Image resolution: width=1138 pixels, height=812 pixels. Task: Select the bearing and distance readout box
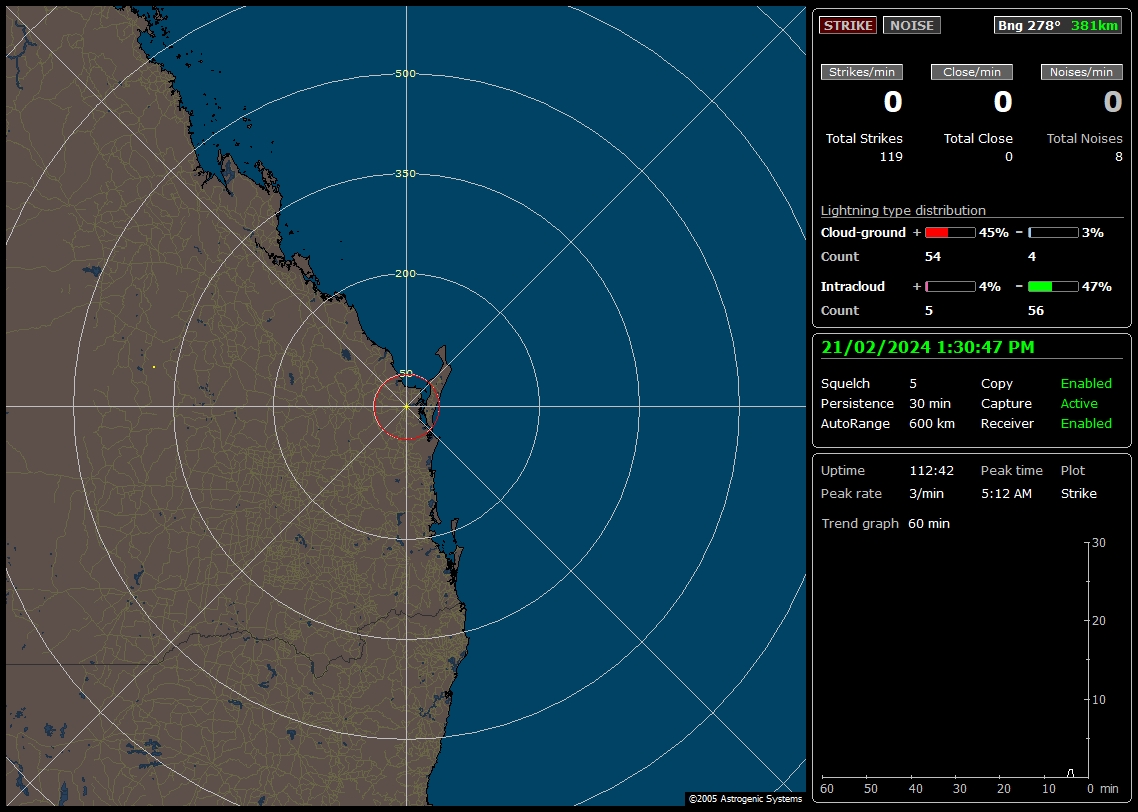click(1057, 25)
